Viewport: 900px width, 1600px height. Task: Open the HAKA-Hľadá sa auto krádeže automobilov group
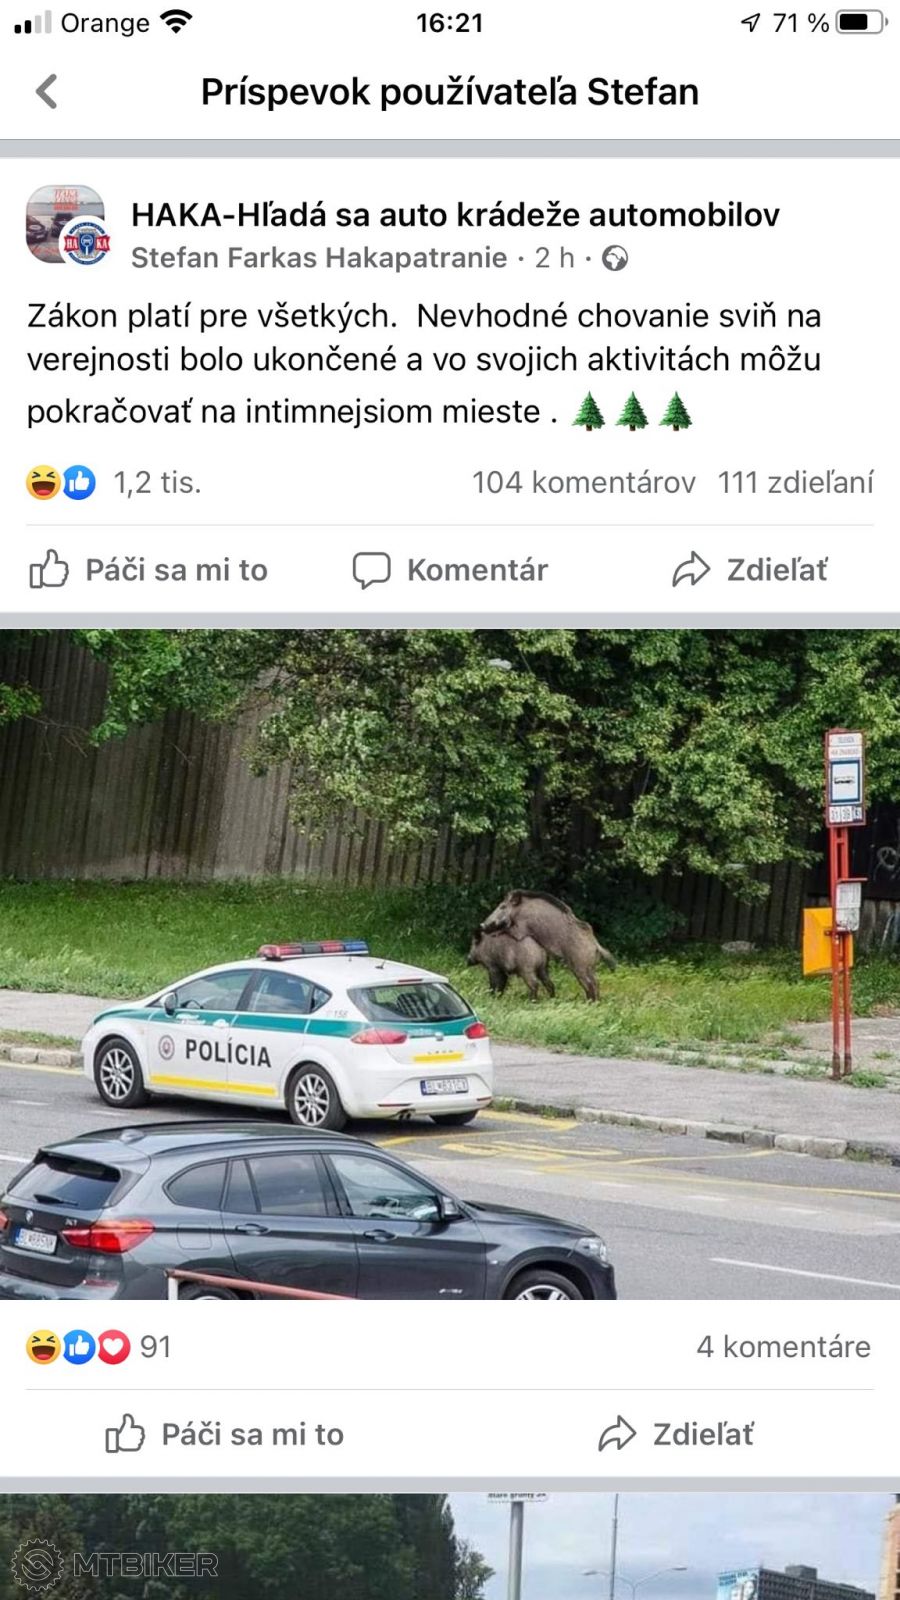coord(455,214)
